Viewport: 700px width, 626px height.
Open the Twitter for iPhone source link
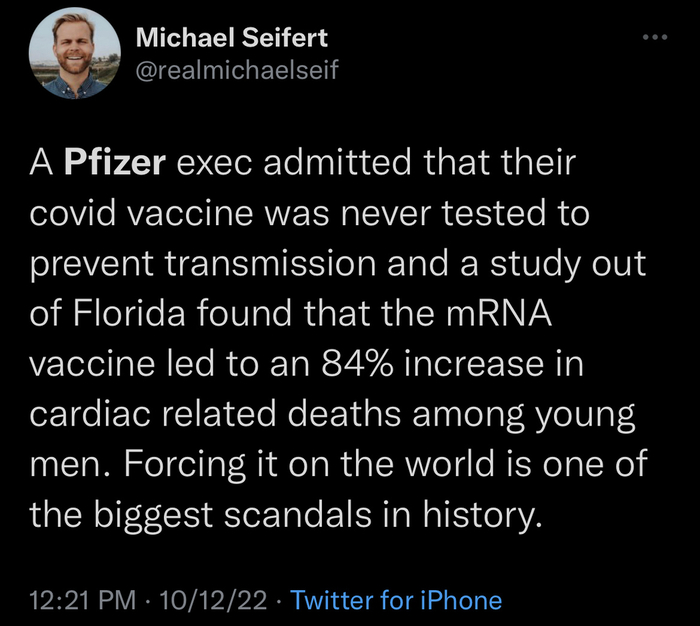pyautogui.click(x=395, y=600)
